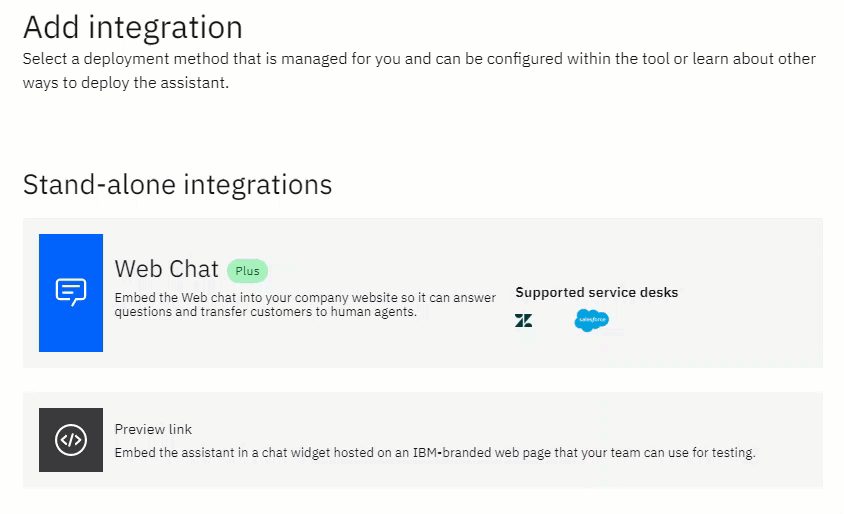This screenshot has width=844, height=514.
Task: Click the "ways to deploy the assistant" text
Action: coord(126,83)
